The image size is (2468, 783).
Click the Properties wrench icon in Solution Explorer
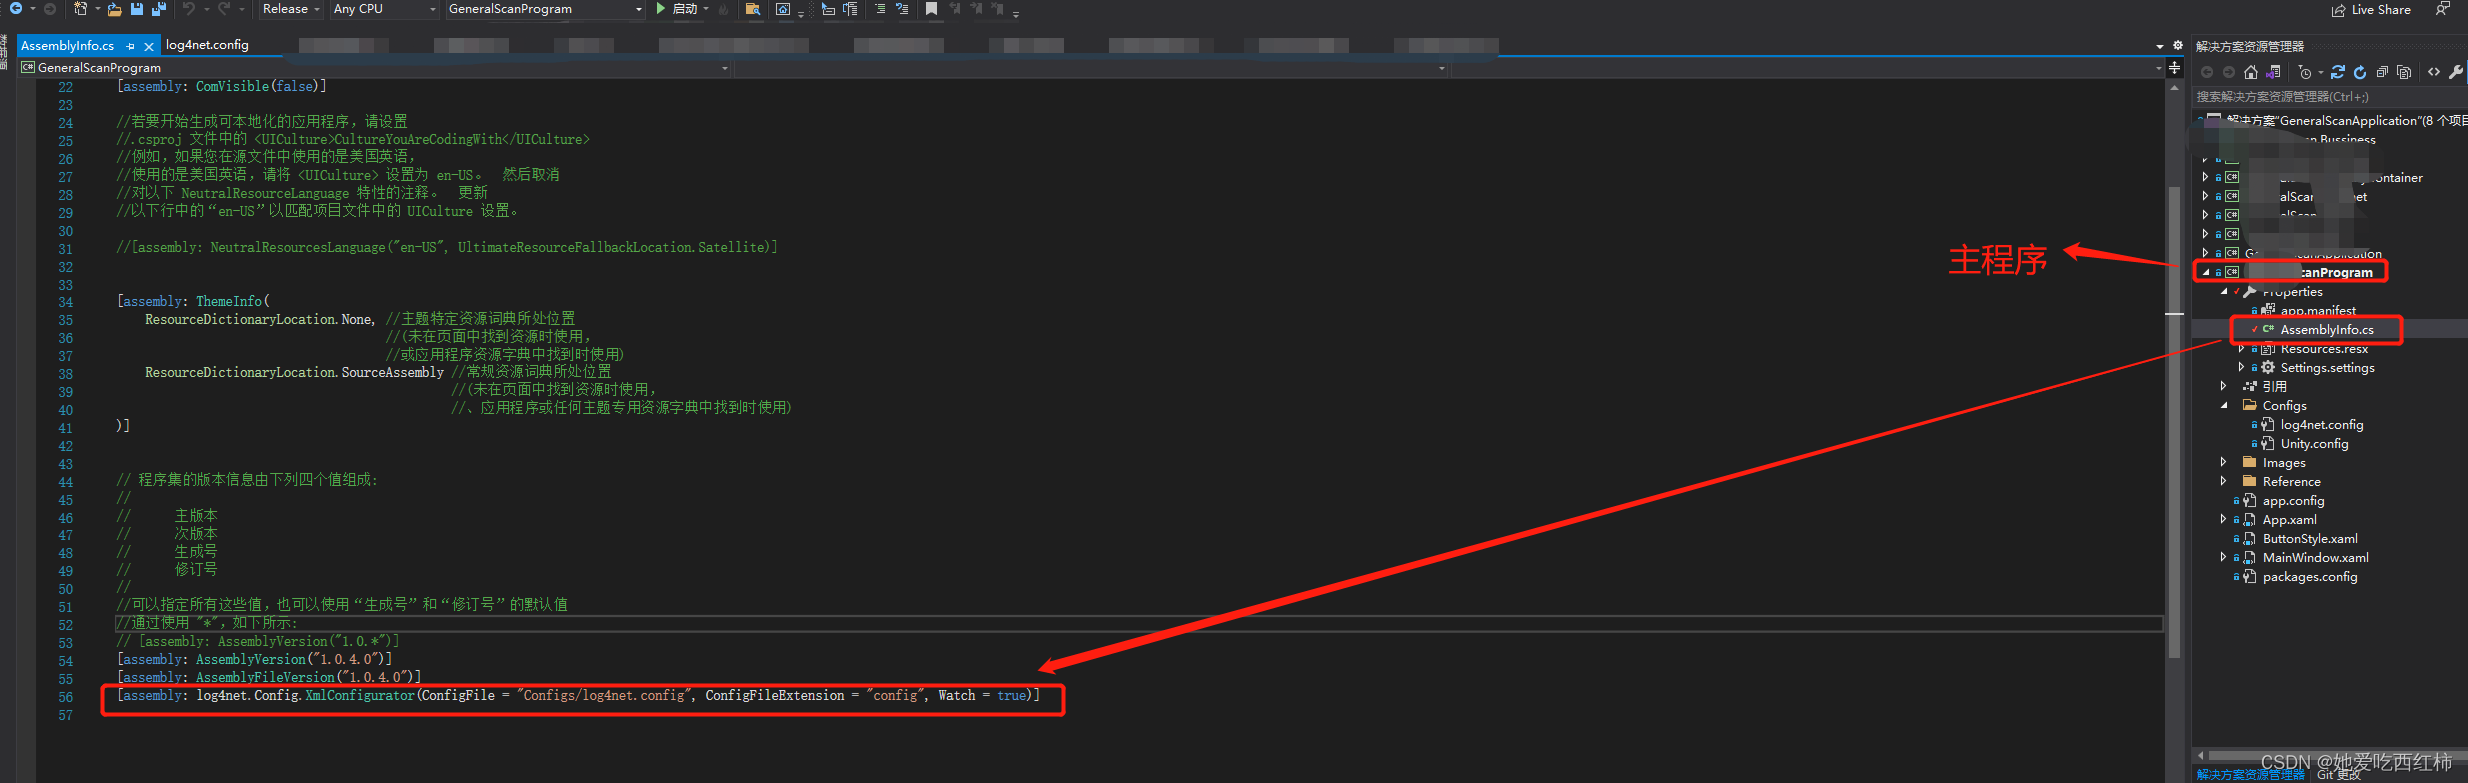point(2456,72)
